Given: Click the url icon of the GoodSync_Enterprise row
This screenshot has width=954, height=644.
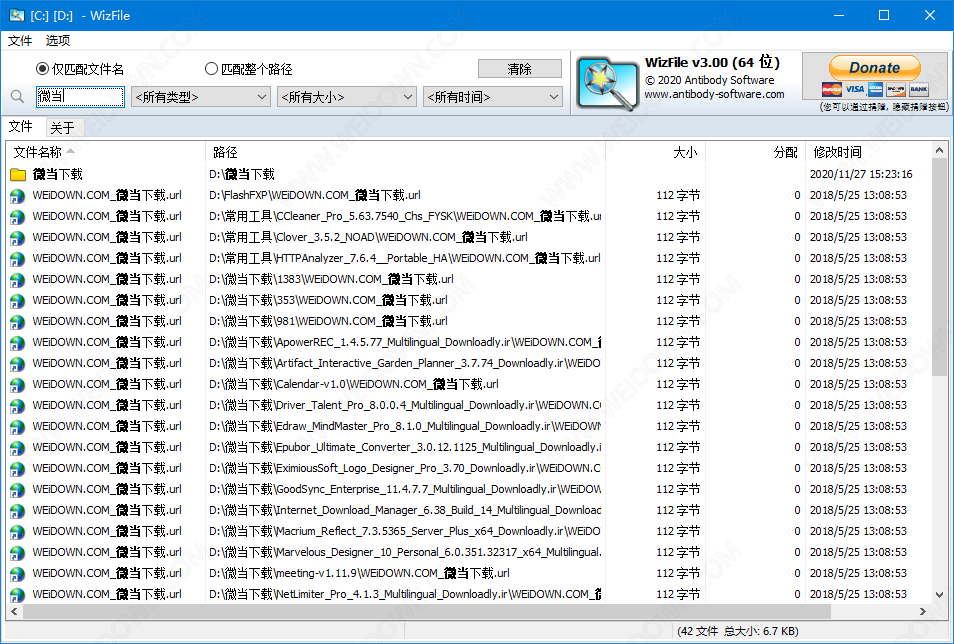Looking at the screenshot, I should coord(18,490).
